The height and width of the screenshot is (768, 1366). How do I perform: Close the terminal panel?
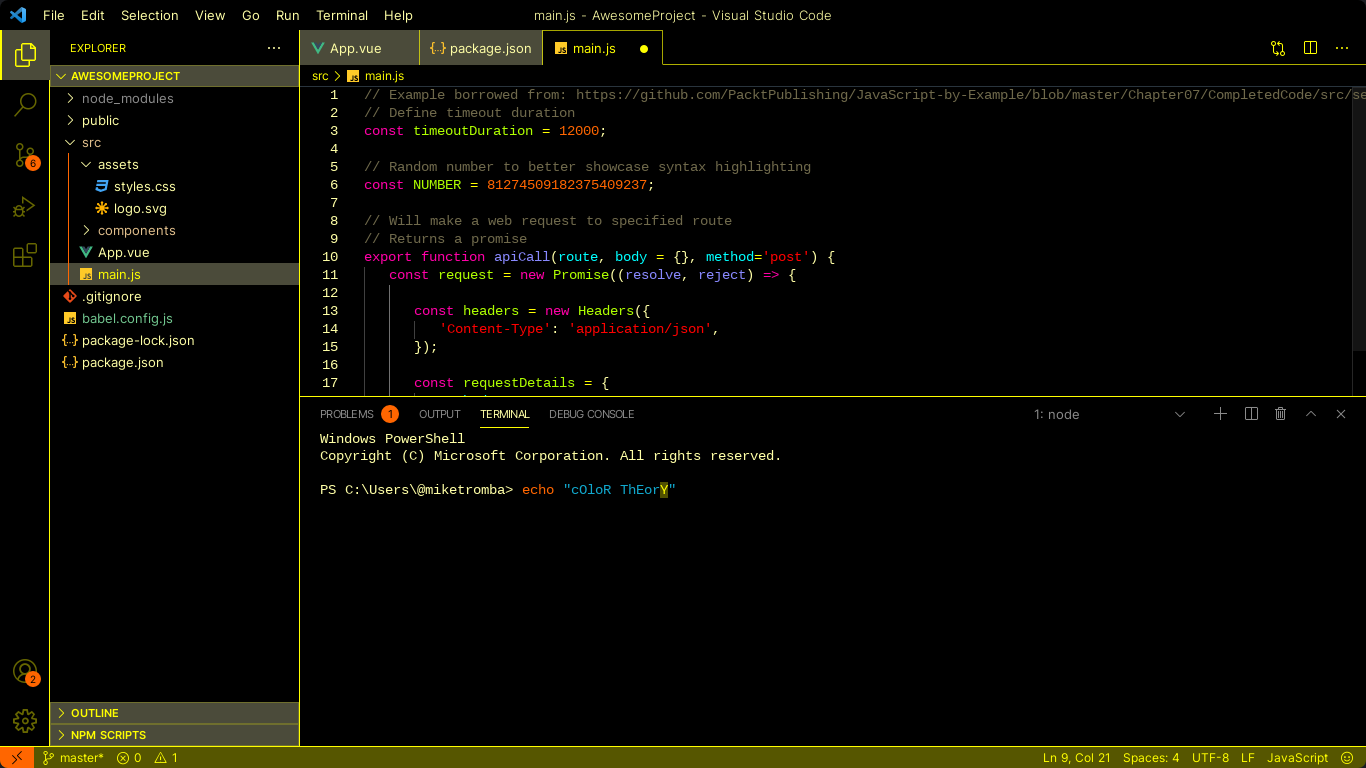[x=1341, y=414]
